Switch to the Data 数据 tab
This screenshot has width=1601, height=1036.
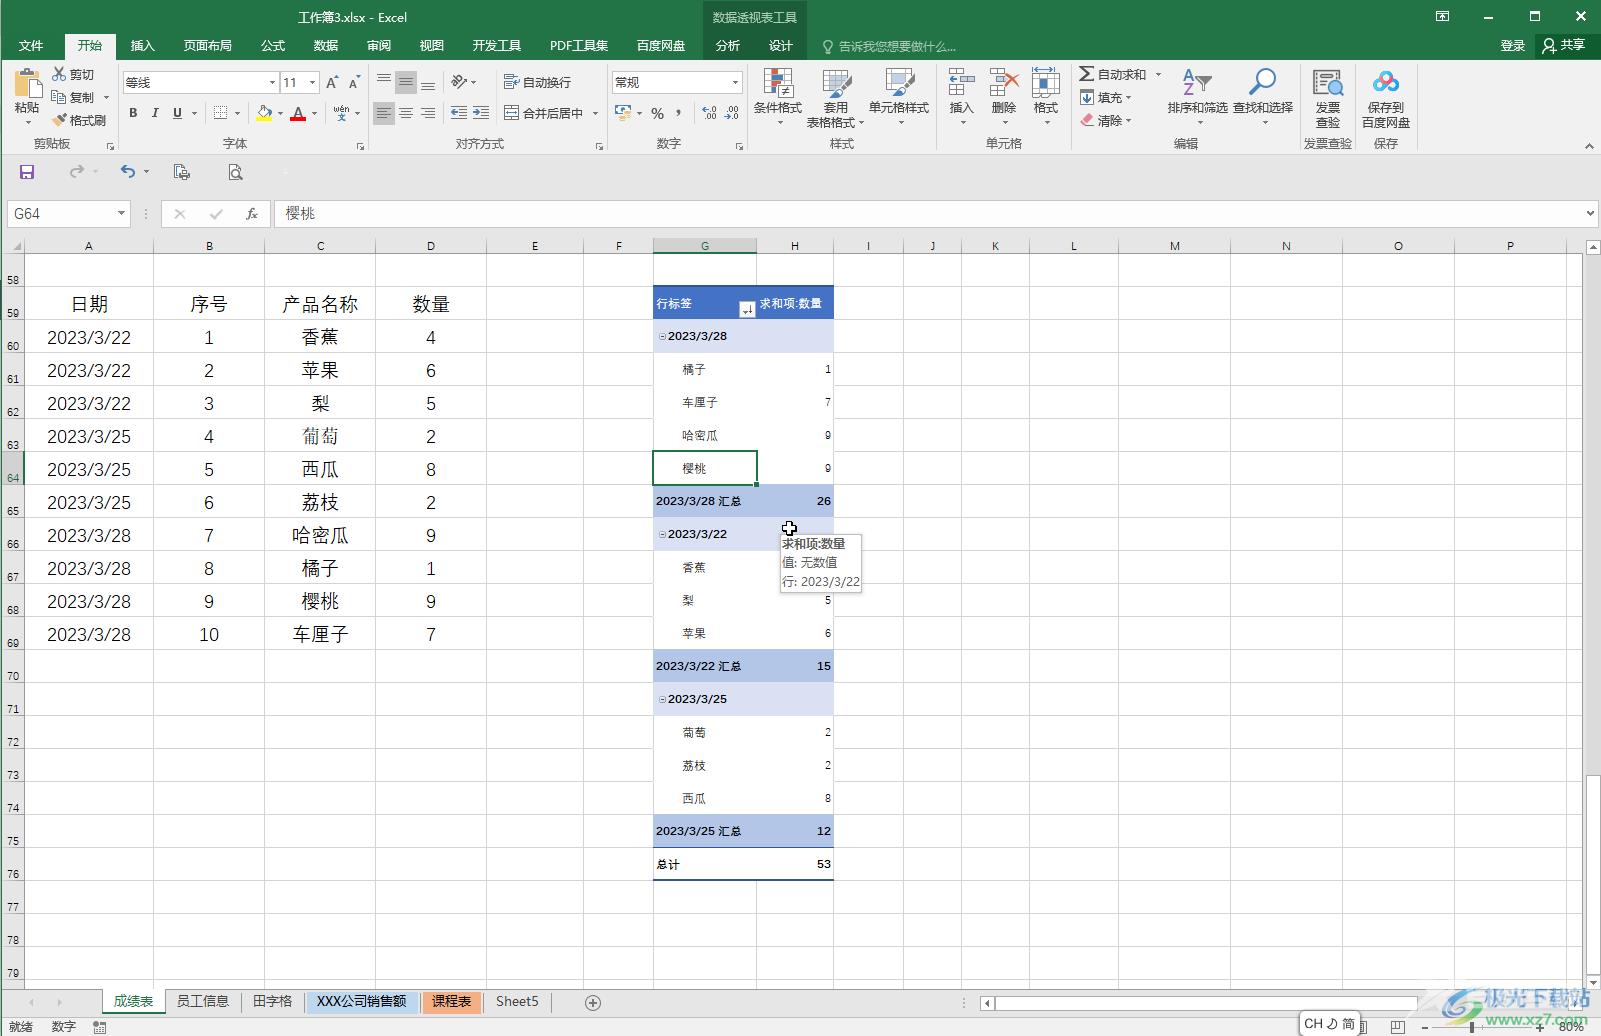coord(326,45)
